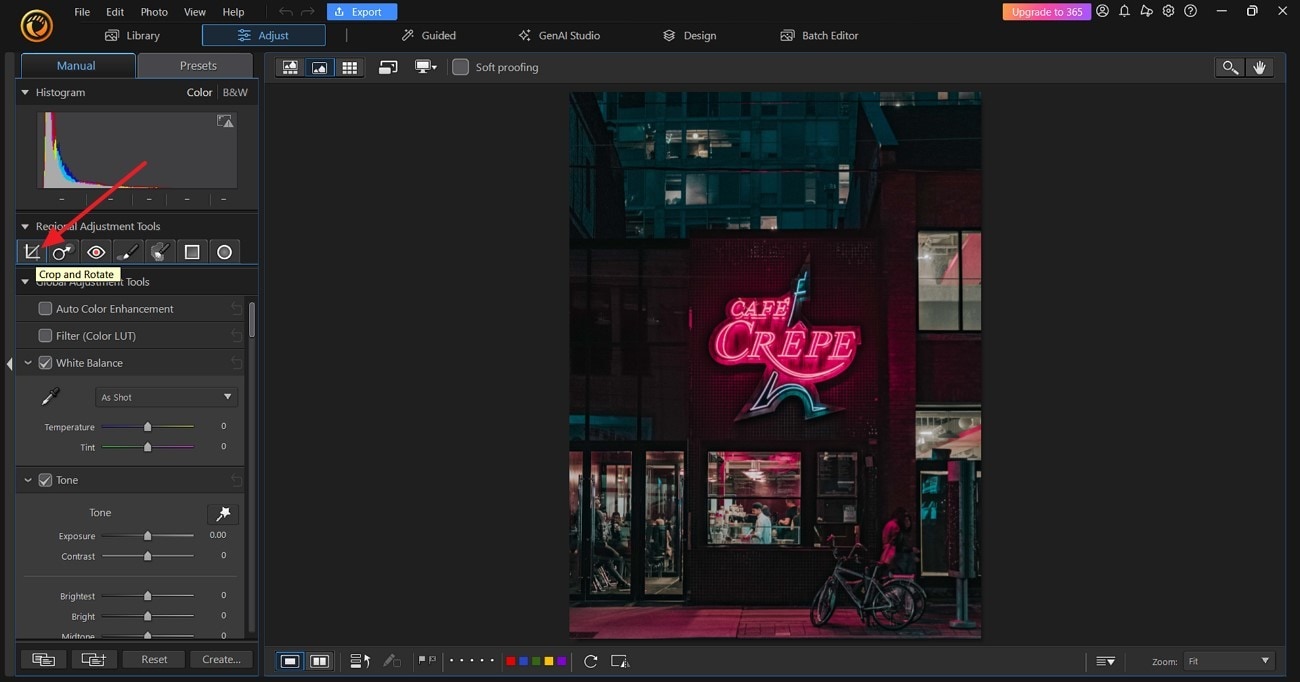Open the Zoom Fit dropdown
Viewport: 1300px width, 682px height.
(1229, 661)
